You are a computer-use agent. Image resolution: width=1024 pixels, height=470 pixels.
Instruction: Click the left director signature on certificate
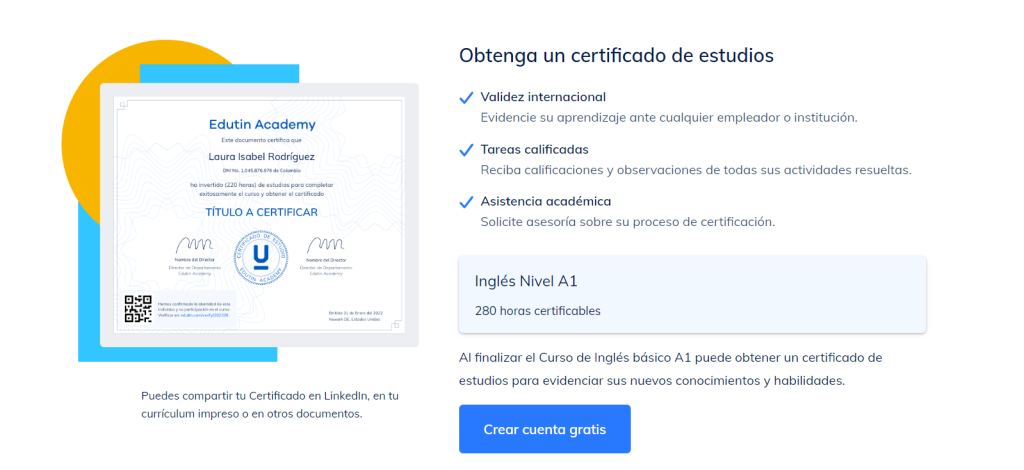coord(194,245)
